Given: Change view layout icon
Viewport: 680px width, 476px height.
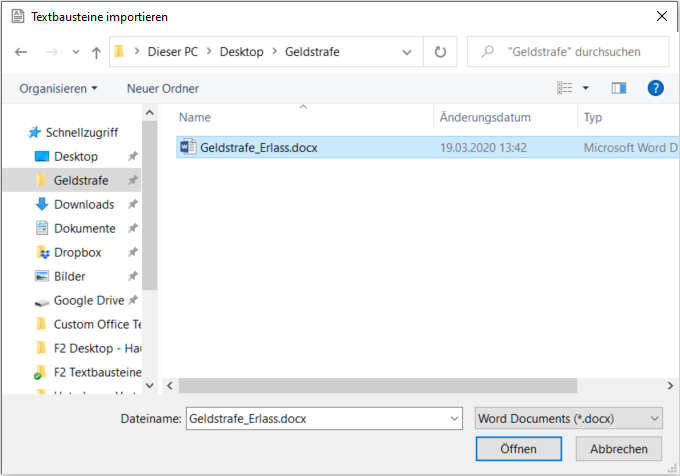Looking at the screenshot, I should click(566, 88).
